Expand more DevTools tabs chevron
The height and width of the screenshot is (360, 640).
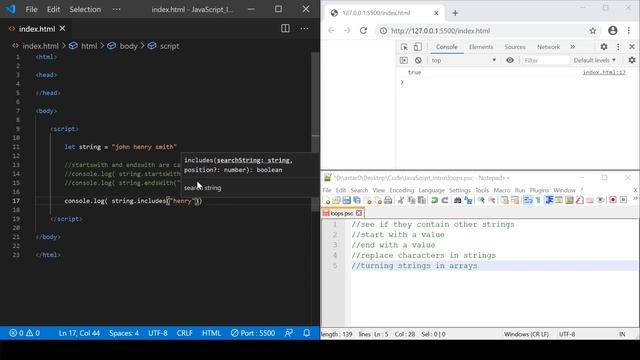[573, 47]
